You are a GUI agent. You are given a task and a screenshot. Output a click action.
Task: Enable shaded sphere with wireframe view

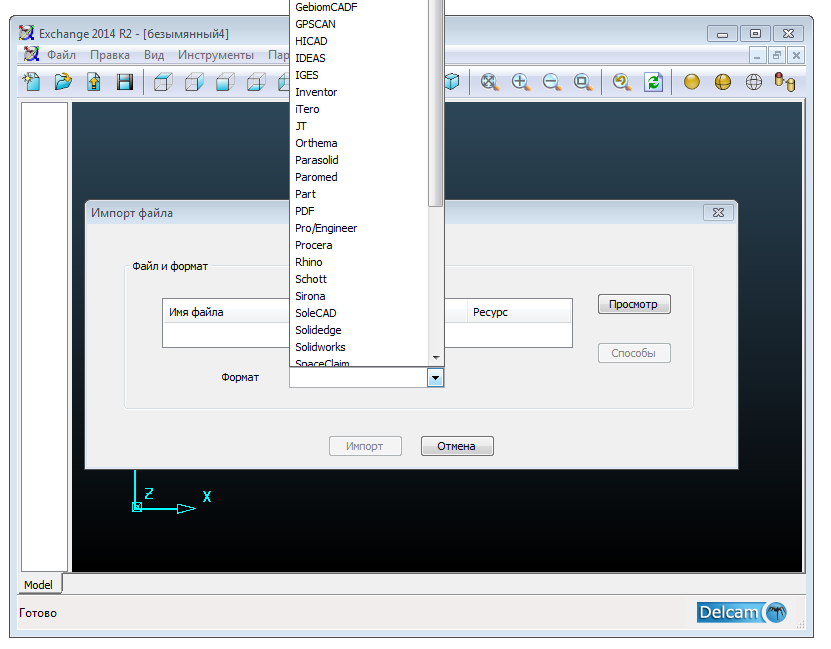point(723,82)
